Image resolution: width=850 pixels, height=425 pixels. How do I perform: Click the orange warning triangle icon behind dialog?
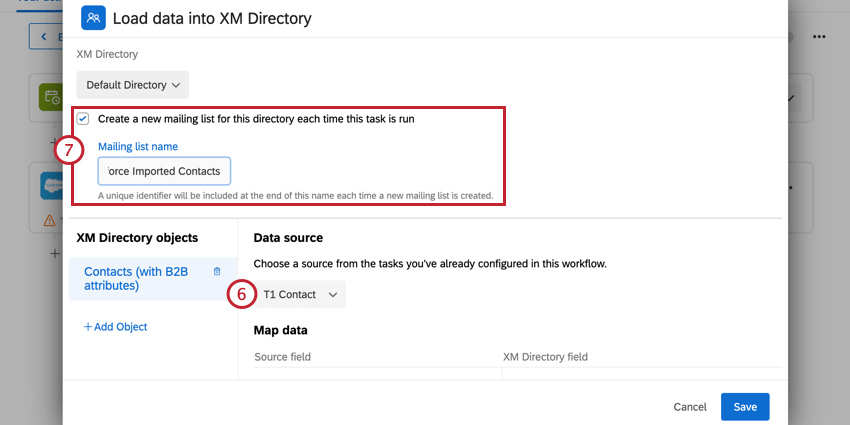[49, 220]
